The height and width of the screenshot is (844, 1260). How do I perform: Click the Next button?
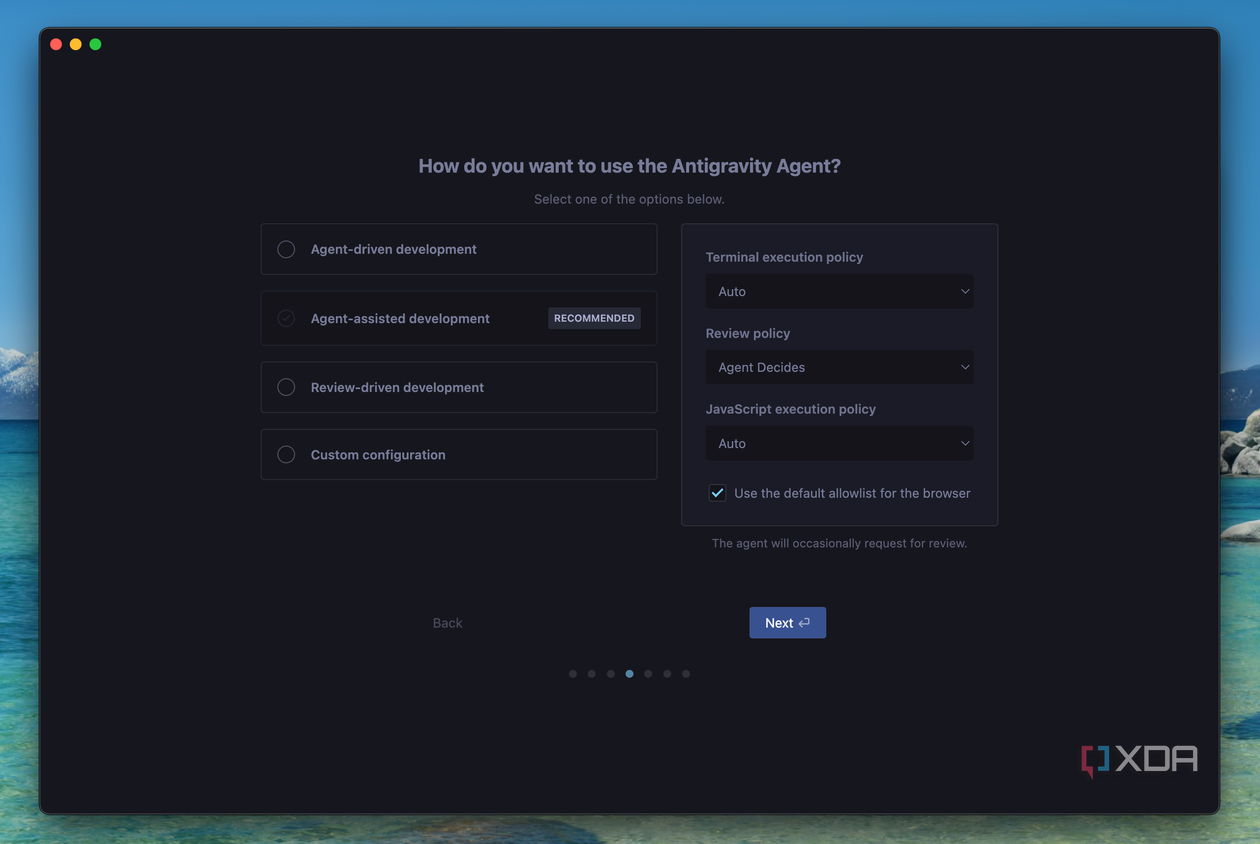pyautogui.click(x=787, y=622)
